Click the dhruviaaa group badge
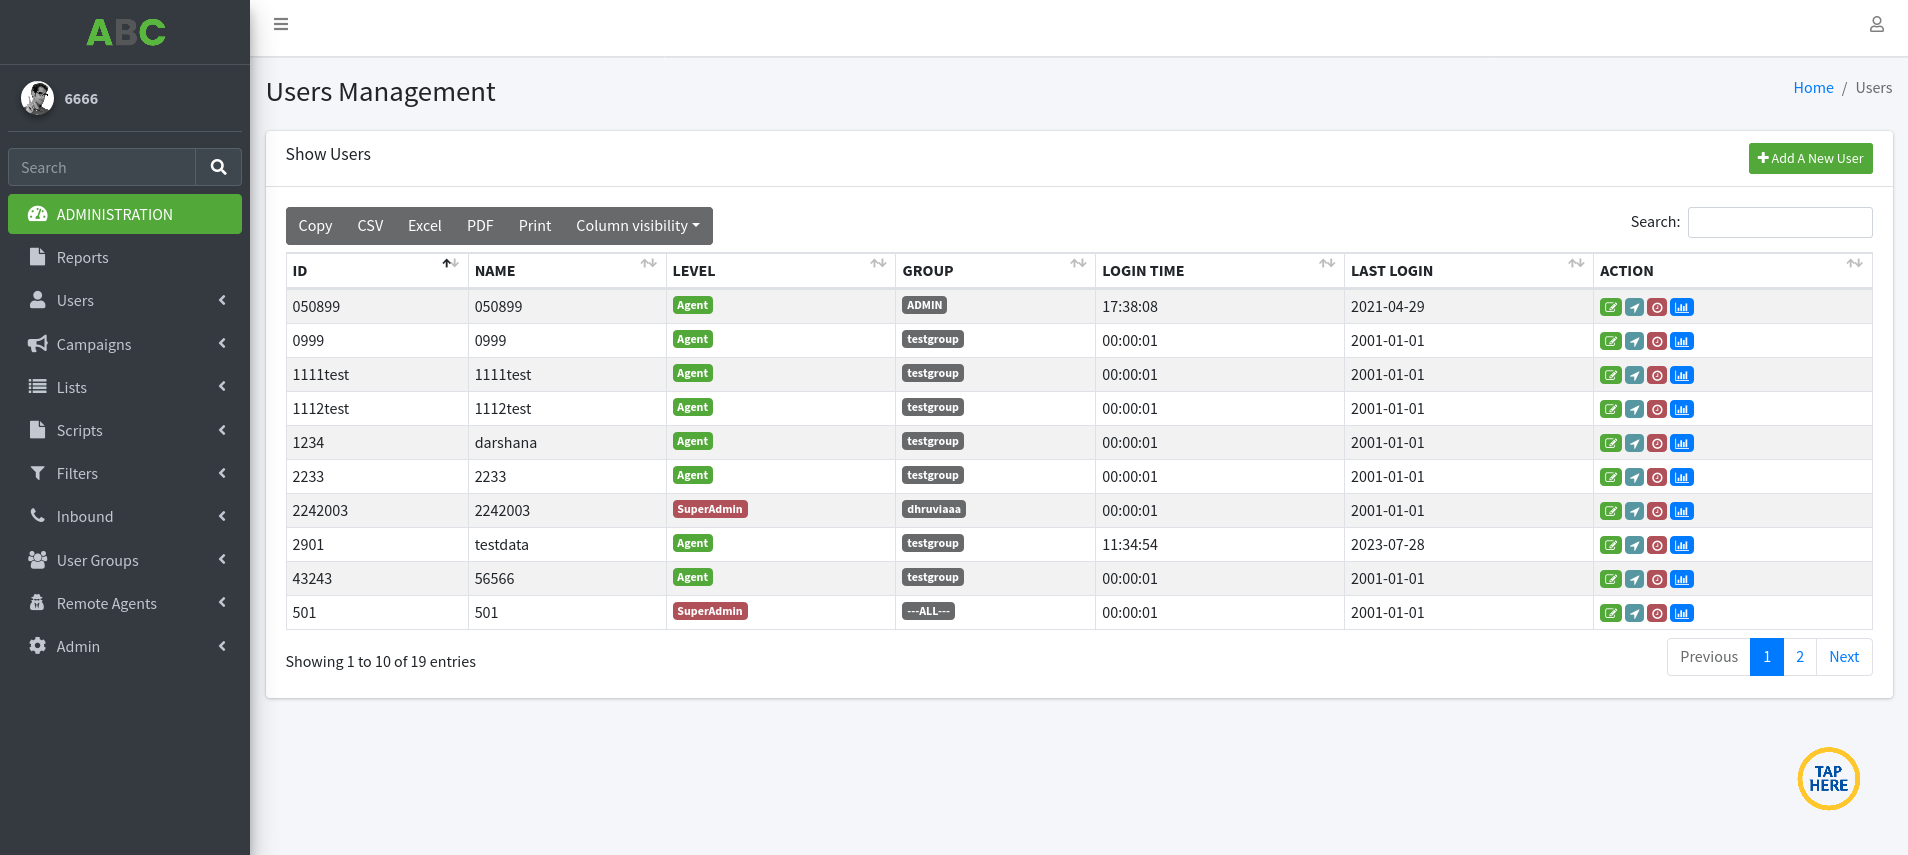 point(934,509)
